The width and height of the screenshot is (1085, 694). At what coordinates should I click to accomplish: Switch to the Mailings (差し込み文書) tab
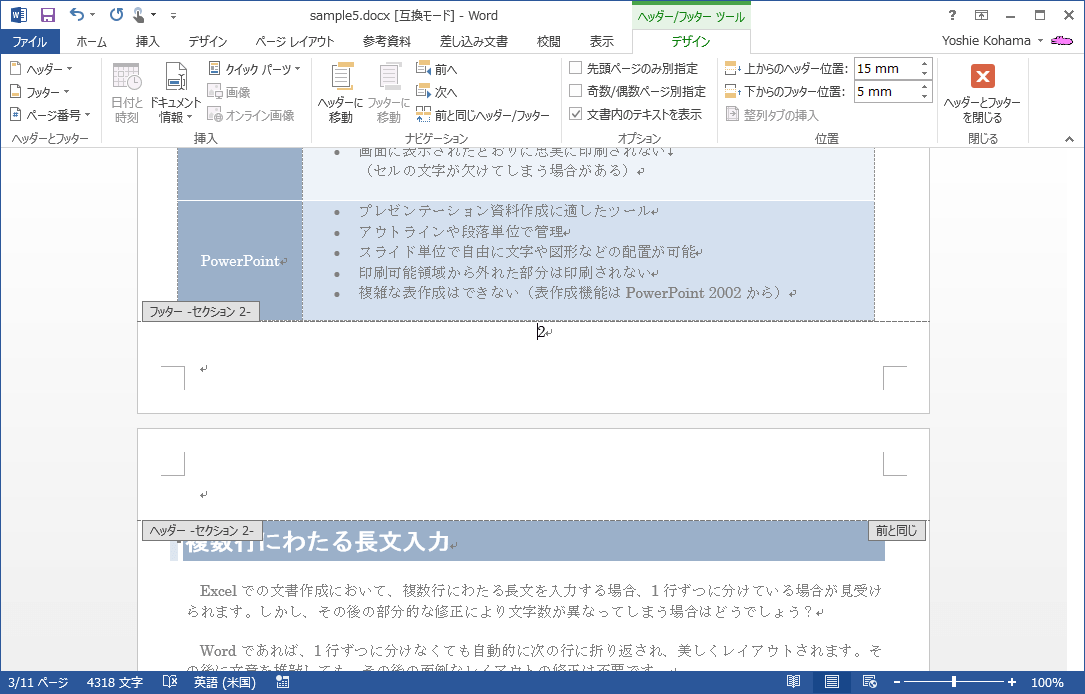coord(474,42)
